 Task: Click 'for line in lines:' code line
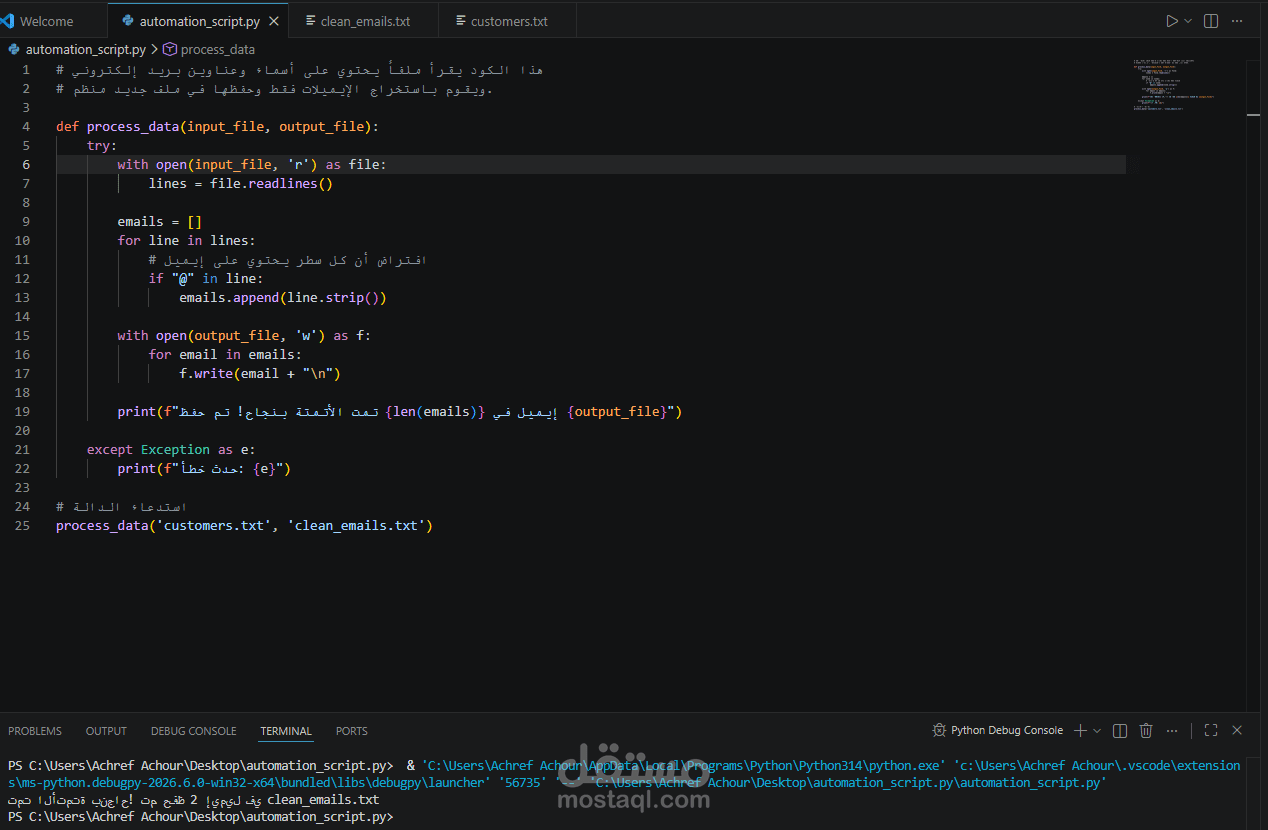[186, 241]
